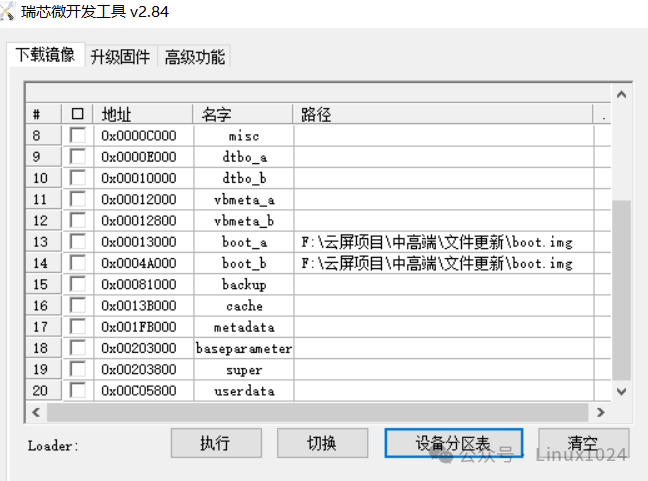Click address 0x001FB000
Screen dimensions: 648x481
point(139,327)
